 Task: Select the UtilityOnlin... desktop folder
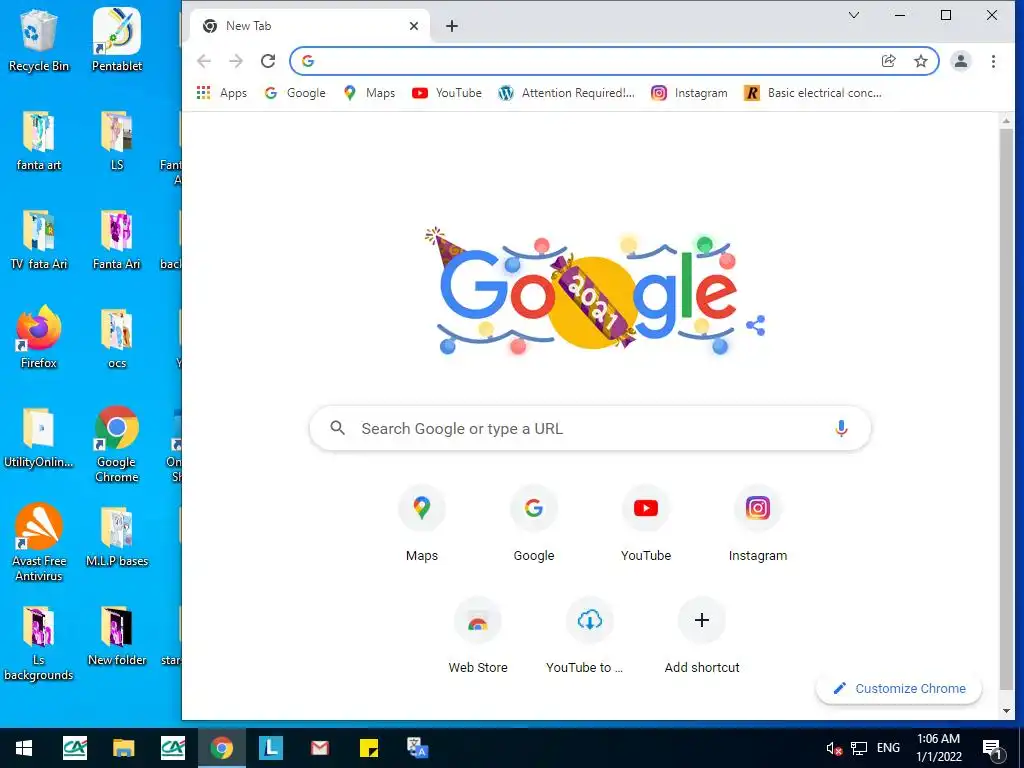39,438
